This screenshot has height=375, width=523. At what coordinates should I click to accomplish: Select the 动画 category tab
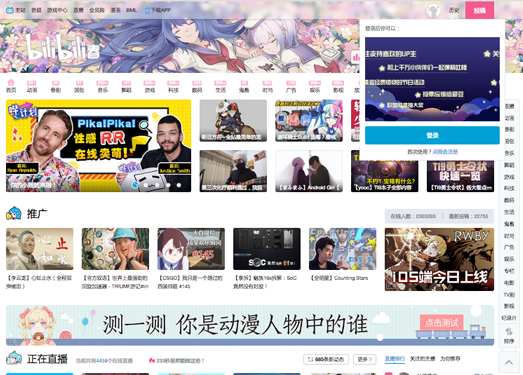(32, 86)
